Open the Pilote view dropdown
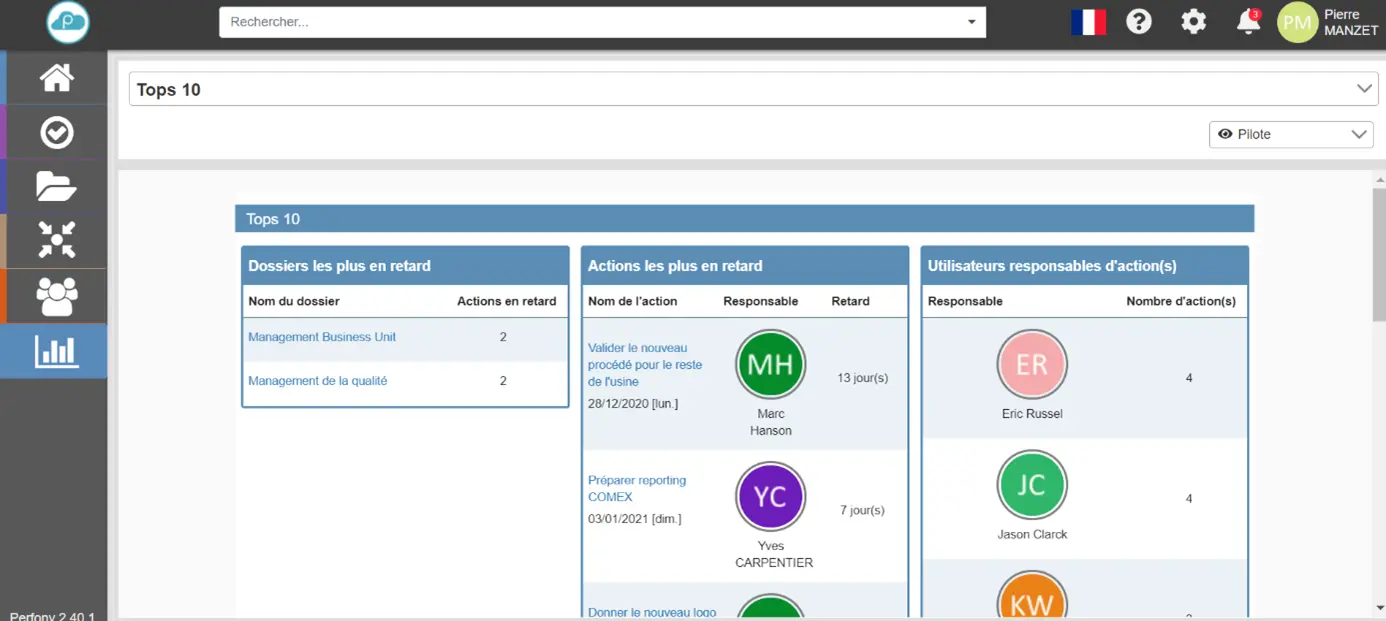The height and width of the screenshot is (621, 1386). pyautogui.click(x=1291, y=134)
